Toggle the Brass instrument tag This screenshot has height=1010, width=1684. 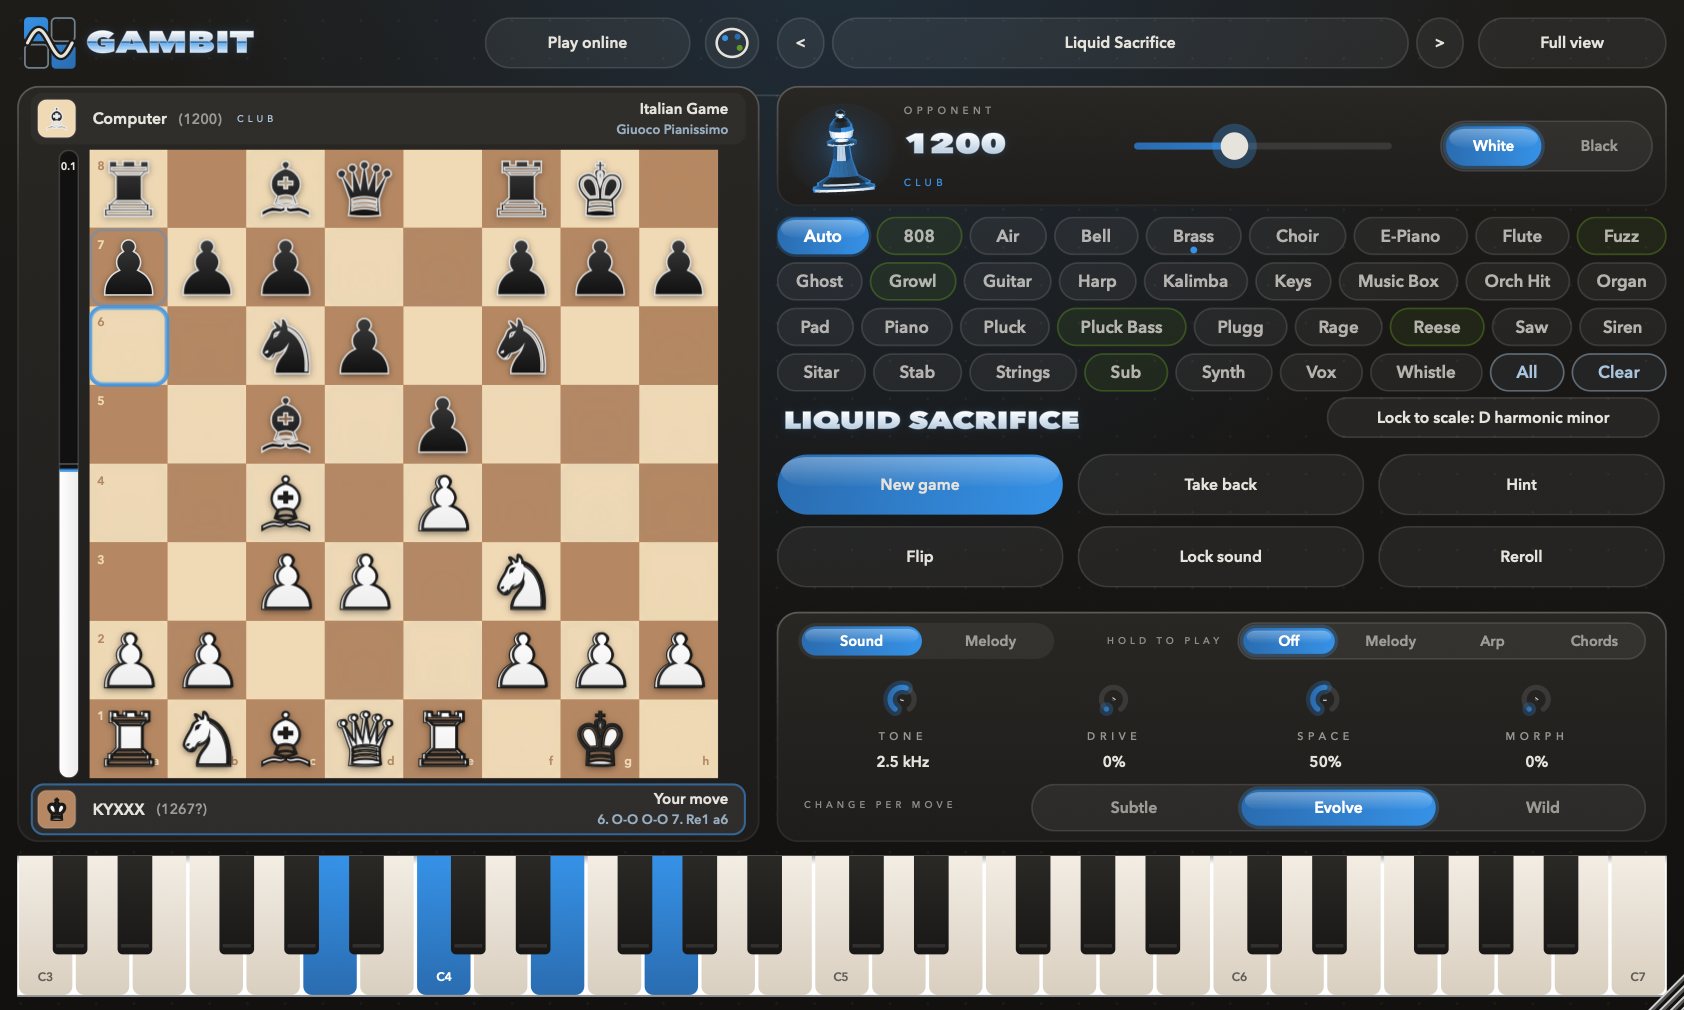pos(1193,236)
